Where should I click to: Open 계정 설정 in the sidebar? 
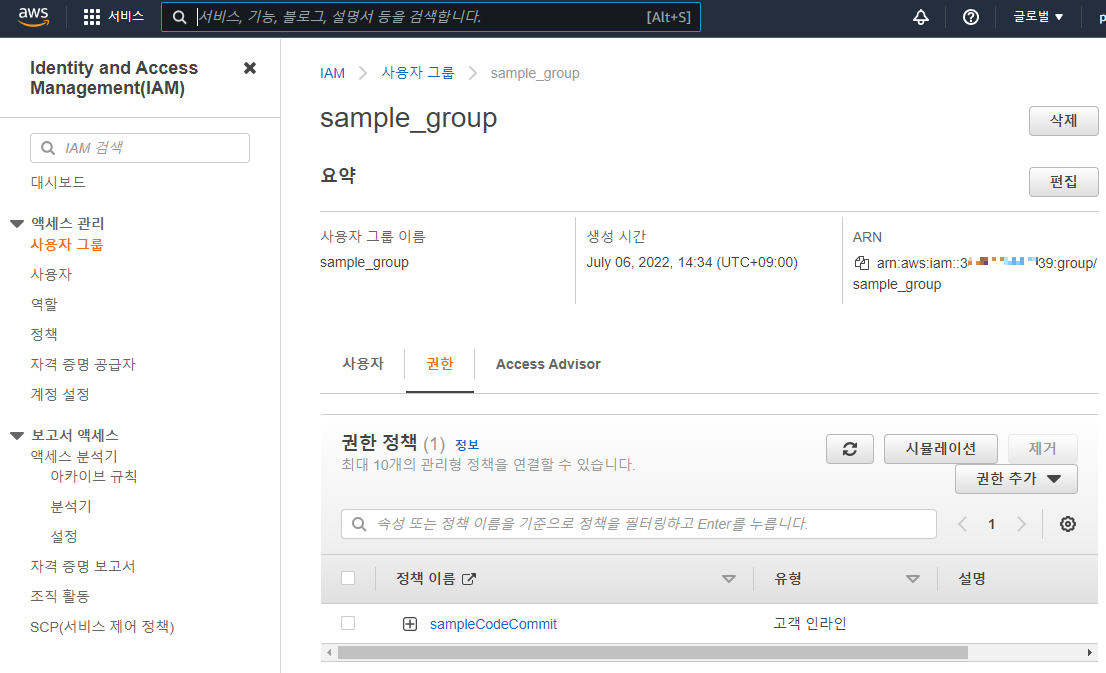(60, 394)
